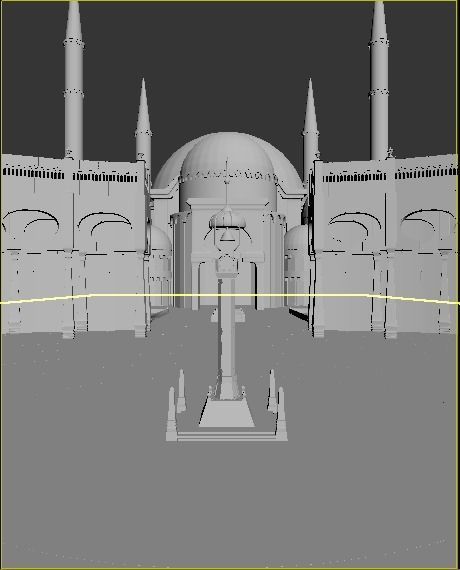Select the trapezoid pedestal under the column

[x=227, y=413]
